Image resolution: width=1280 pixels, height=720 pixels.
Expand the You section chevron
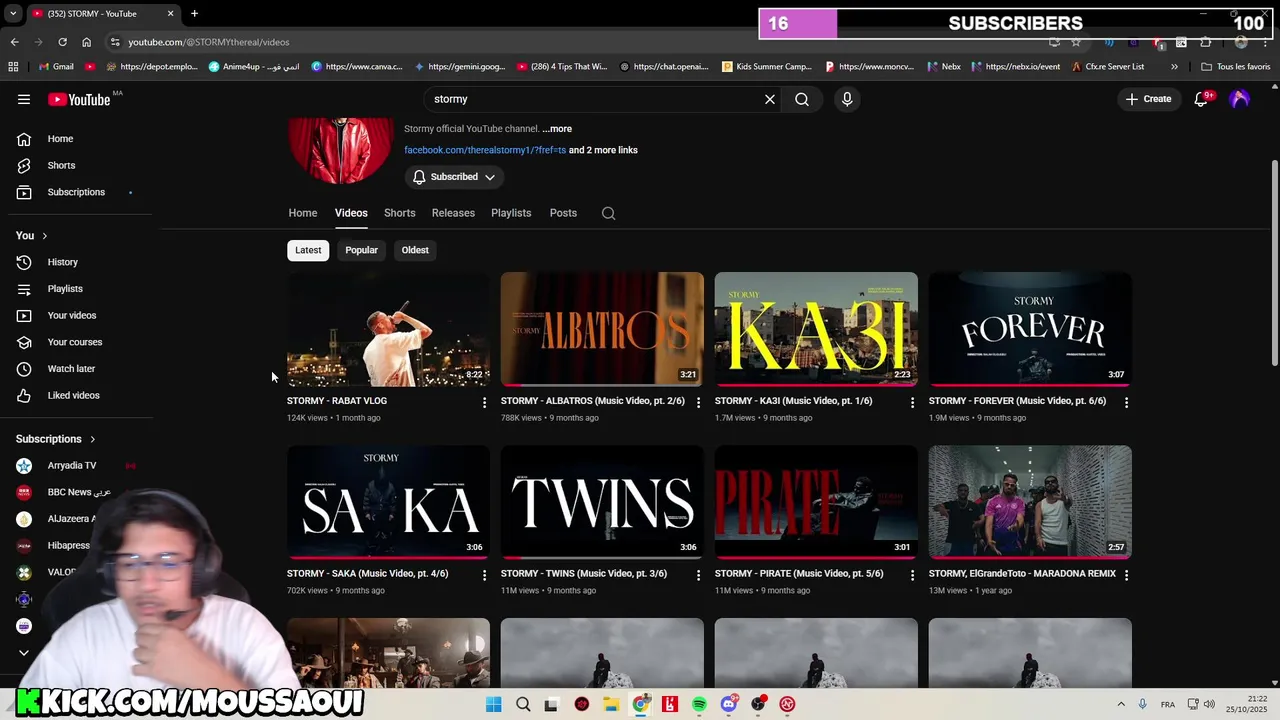[x=44, y=236]
